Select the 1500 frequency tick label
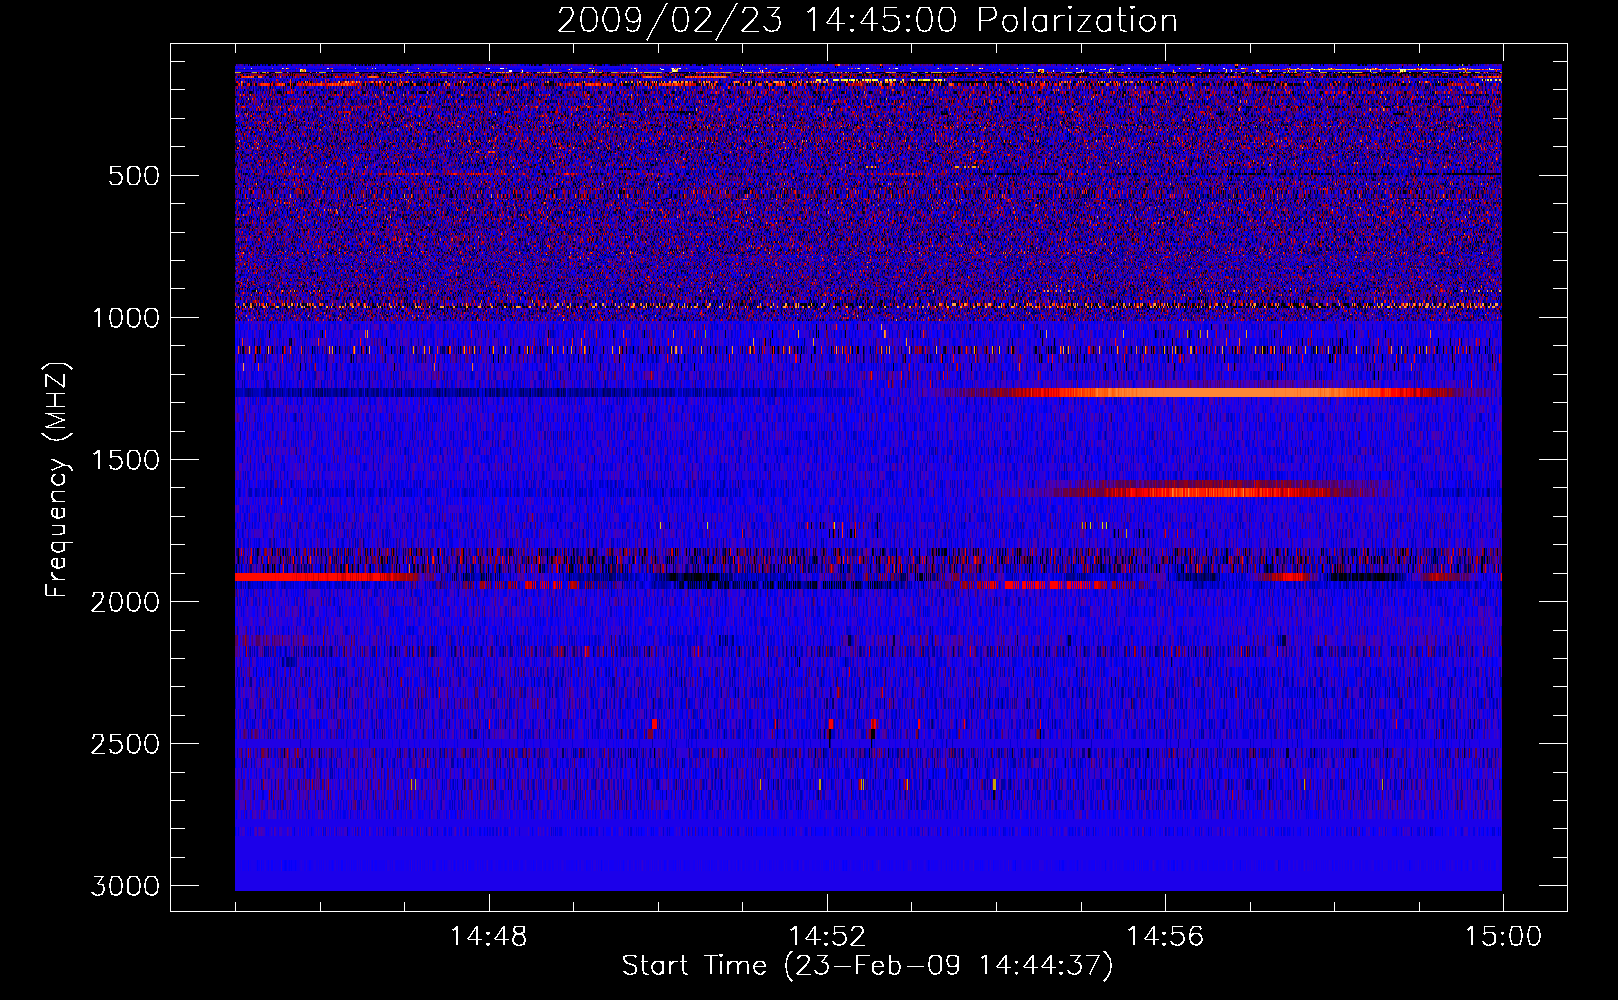This screenshot has width=1618, height=1000. [x=125, y=460]
